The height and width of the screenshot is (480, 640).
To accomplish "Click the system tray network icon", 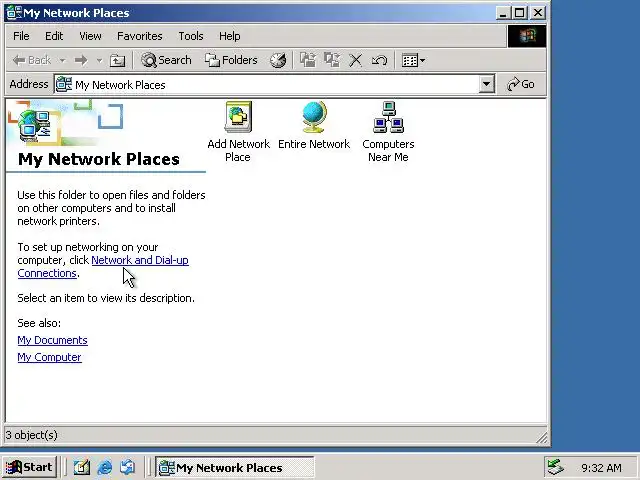I will [x=556, y=467].
